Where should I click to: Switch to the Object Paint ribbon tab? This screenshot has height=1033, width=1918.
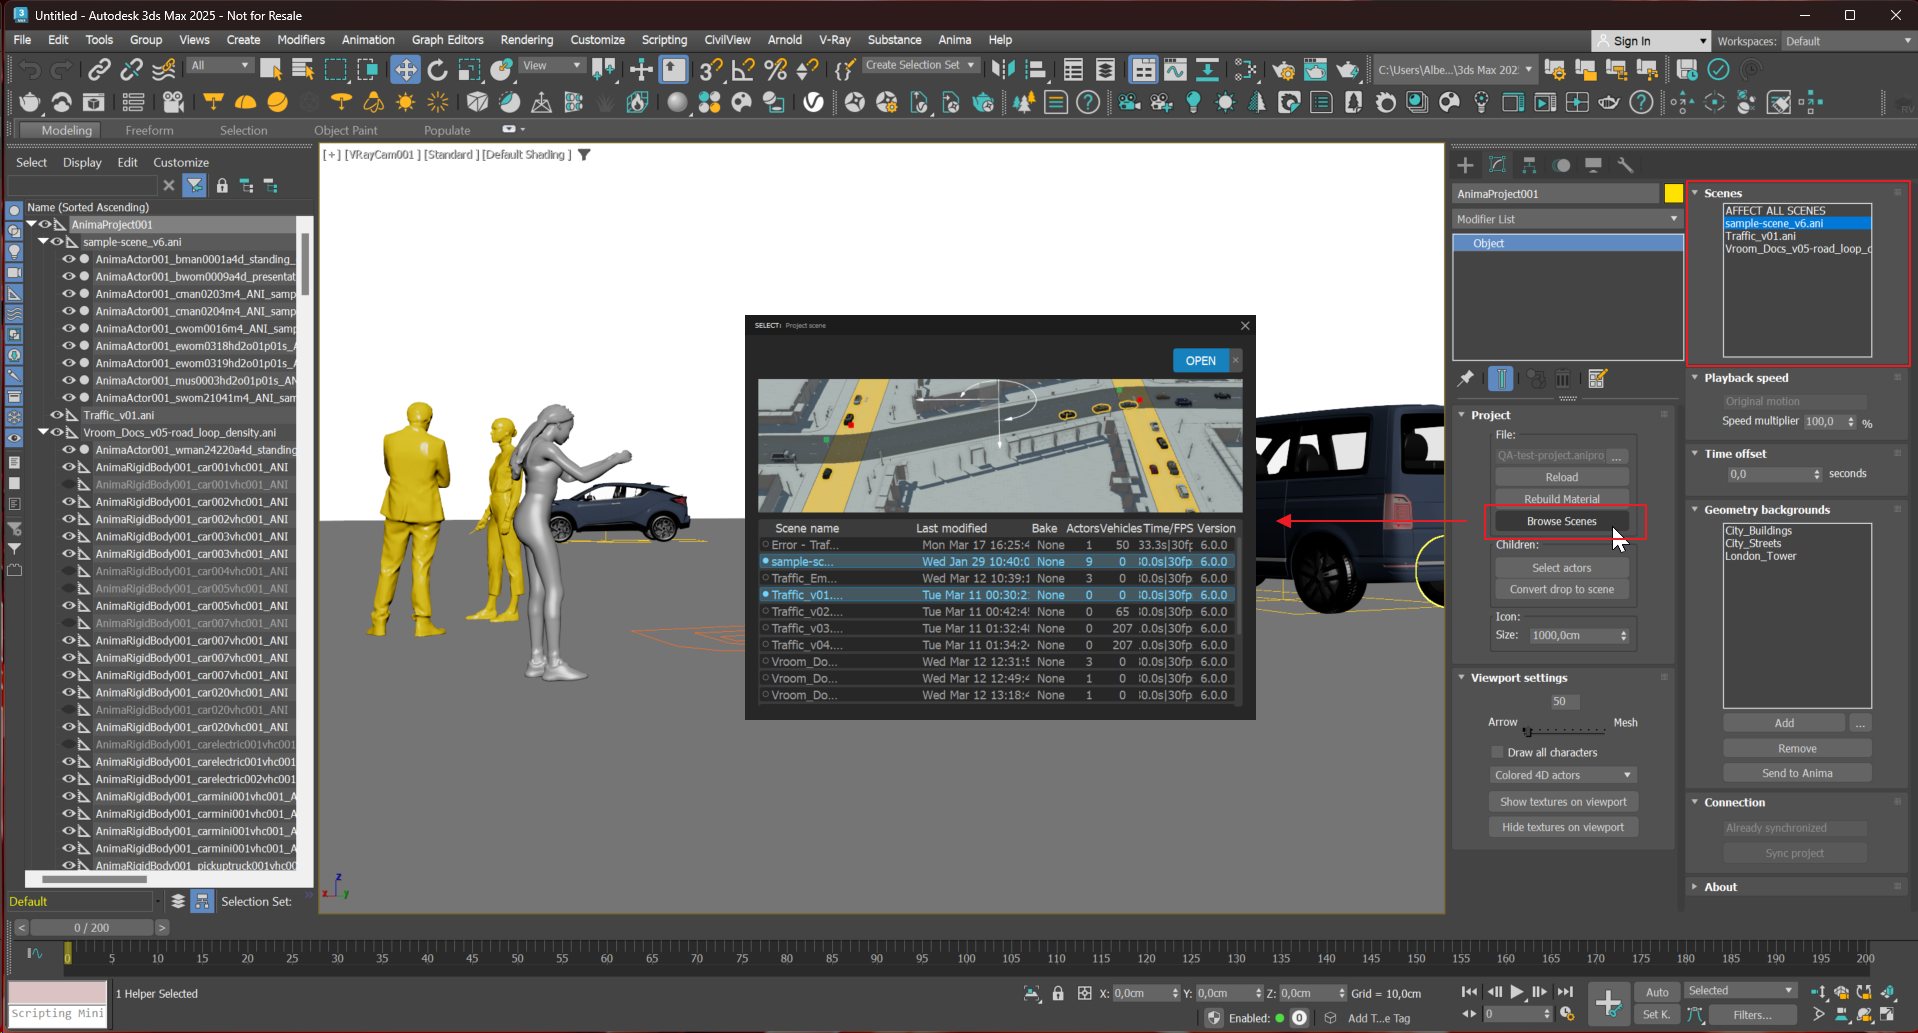click(346, 131)
